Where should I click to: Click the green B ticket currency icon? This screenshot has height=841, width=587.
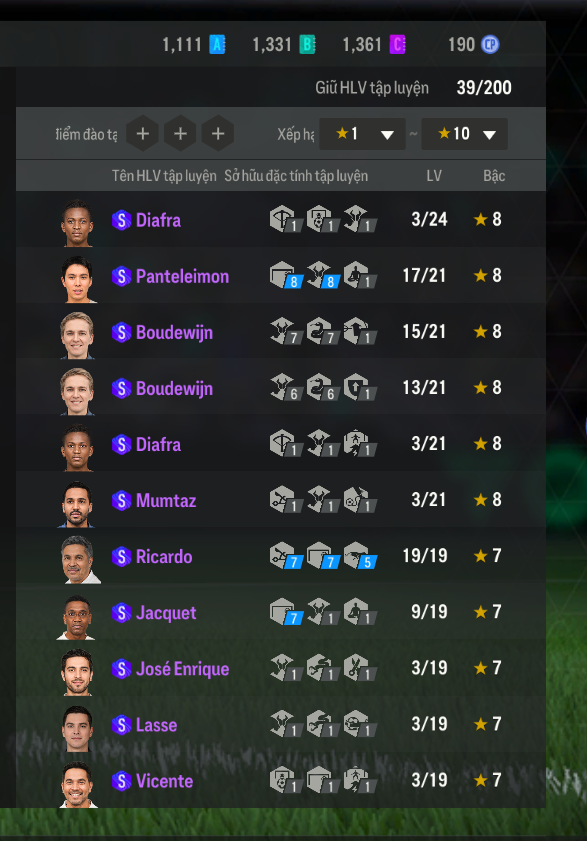tap(307, 45)
